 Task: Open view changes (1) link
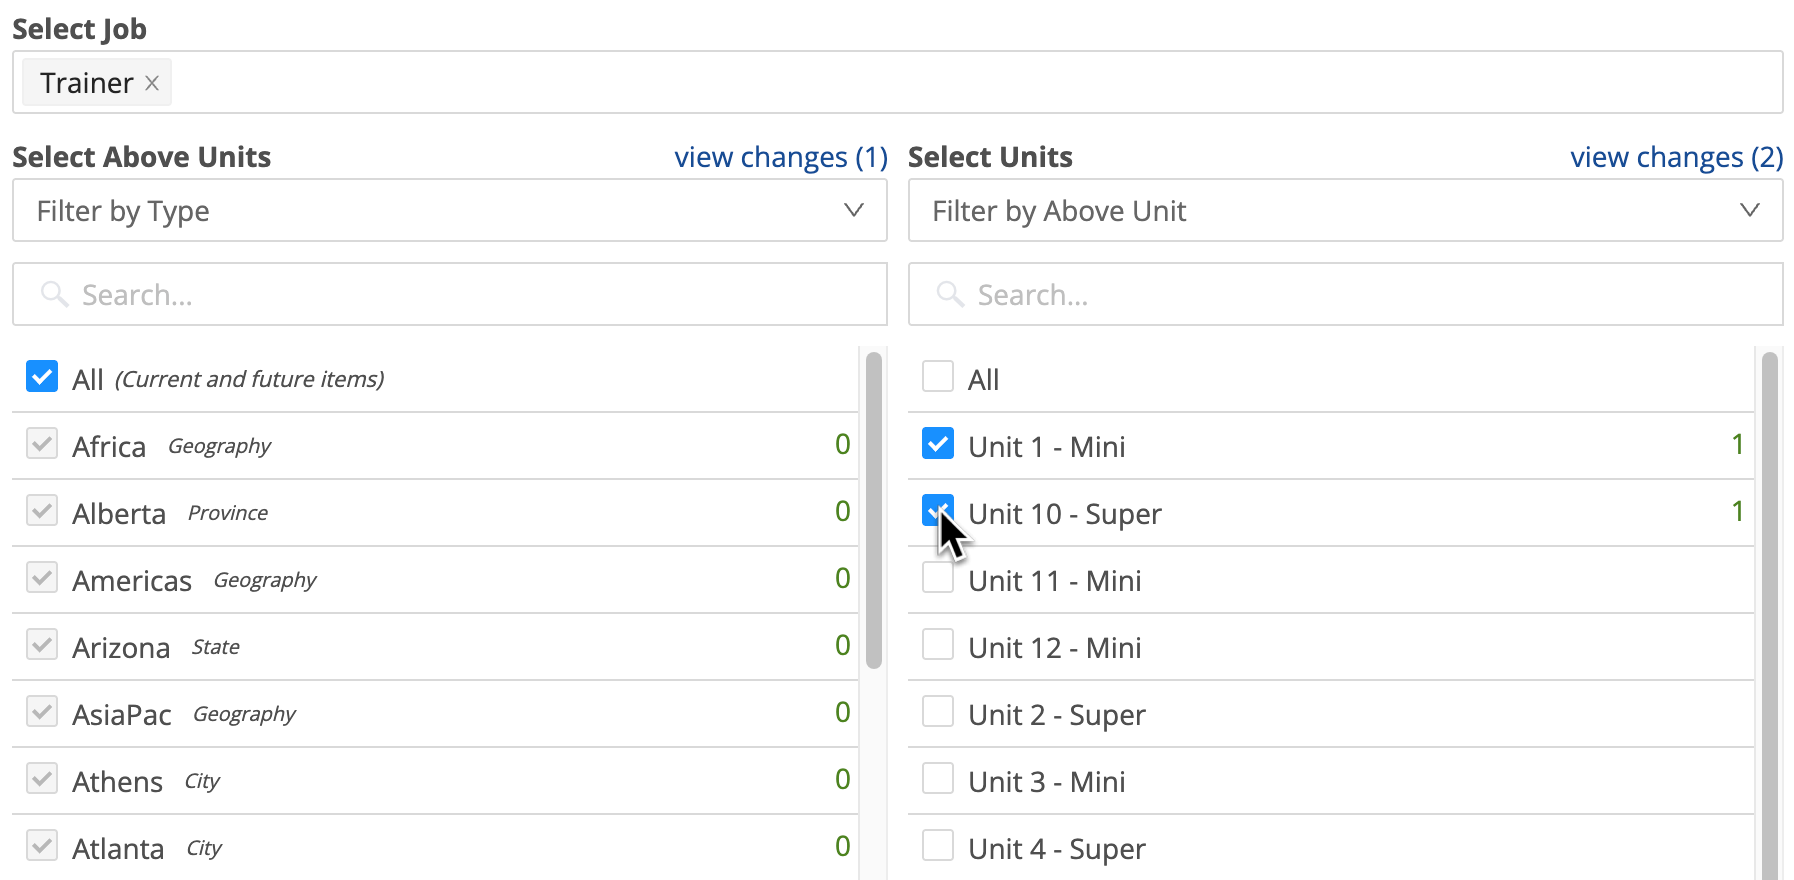point(781,157)
